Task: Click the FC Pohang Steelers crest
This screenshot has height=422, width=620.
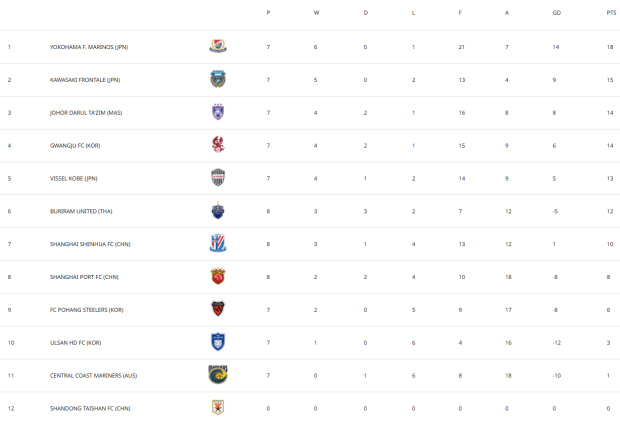Action: [x=218, y=309]
